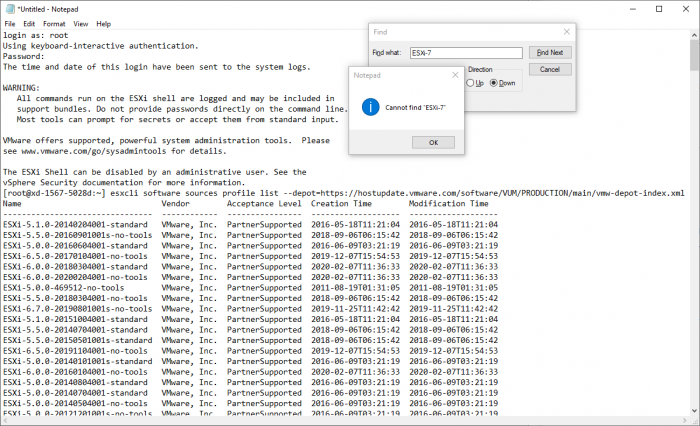
Task: Open the Help menu
Action: (x=104, y=24)
